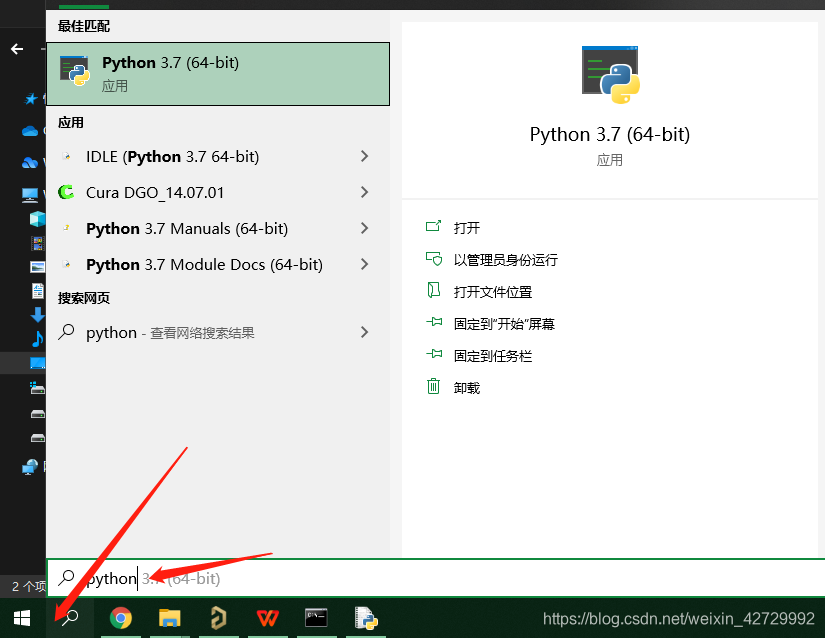Open the Windows Start button
This screenshot has height=638, width=825.
click(22, 618)
